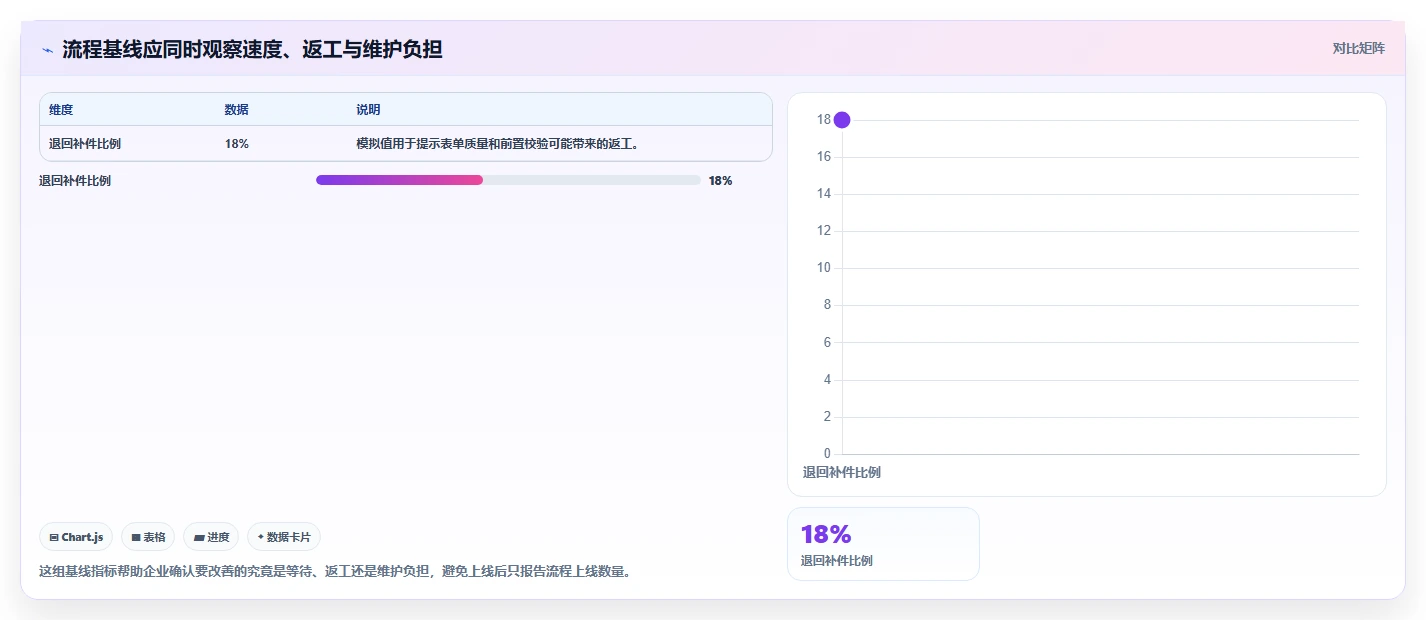Click the 数据卡片 chip
The width and height of the screenshot is (1426, 620).
284,537
